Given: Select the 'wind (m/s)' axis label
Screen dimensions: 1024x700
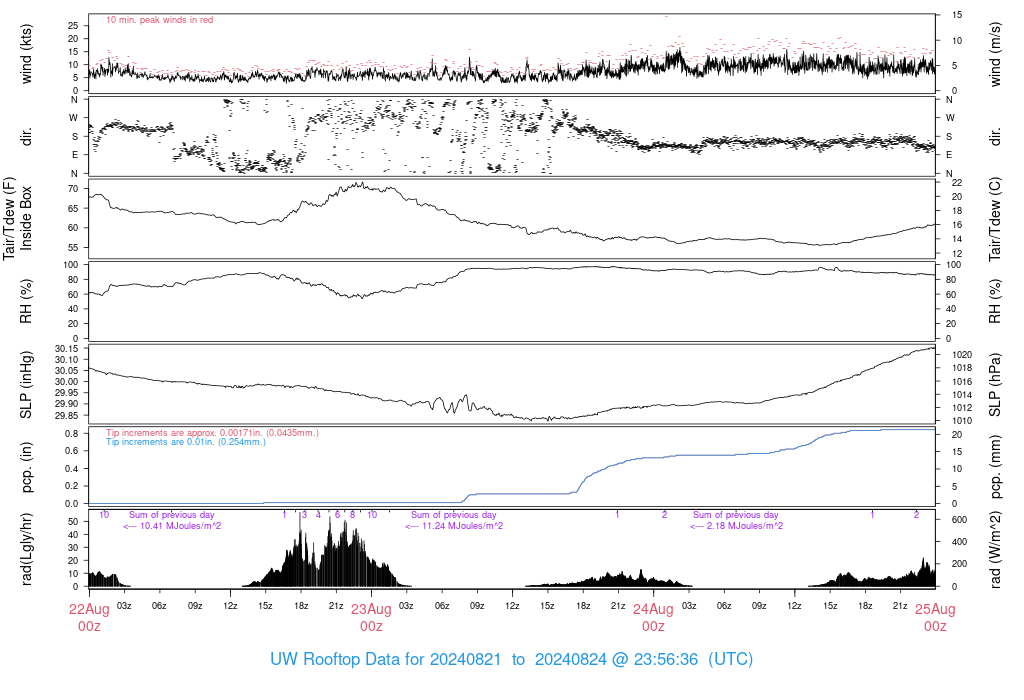Looking at the screenshot, I should (x=995, y=54).
